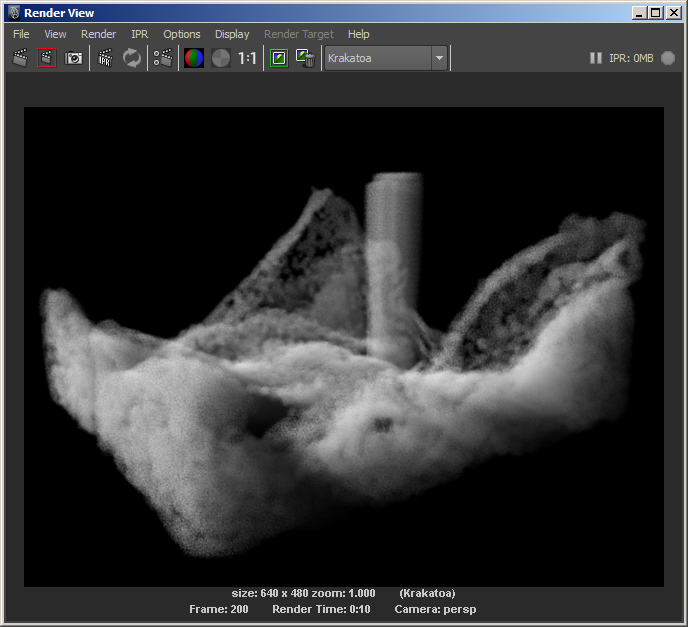
Task: Pause IPR tuning with the pause button
Action: coord(595,58)
